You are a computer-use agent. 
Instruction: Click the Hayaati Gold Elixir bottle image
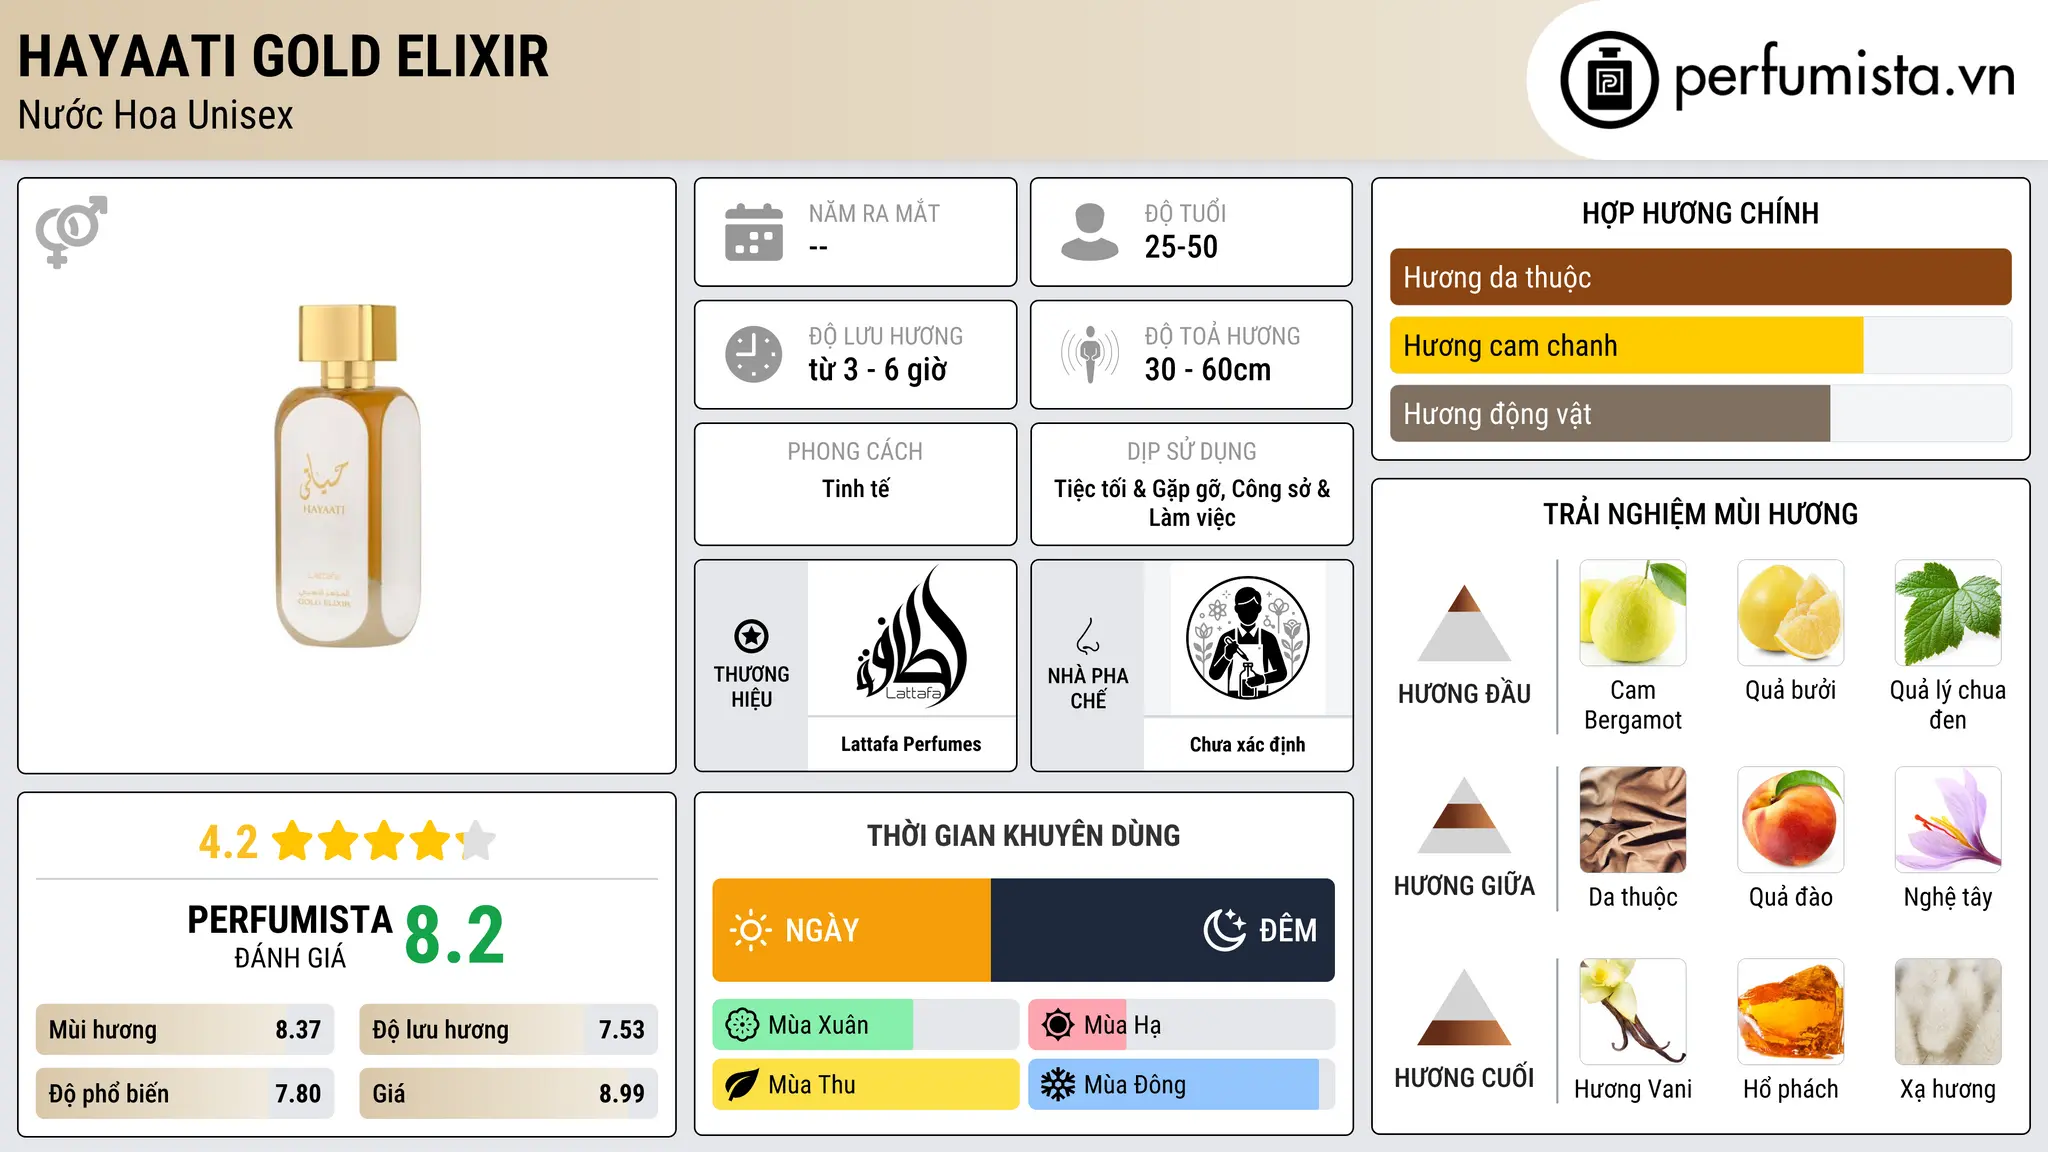pyautogui.click(x=347, y=476)
